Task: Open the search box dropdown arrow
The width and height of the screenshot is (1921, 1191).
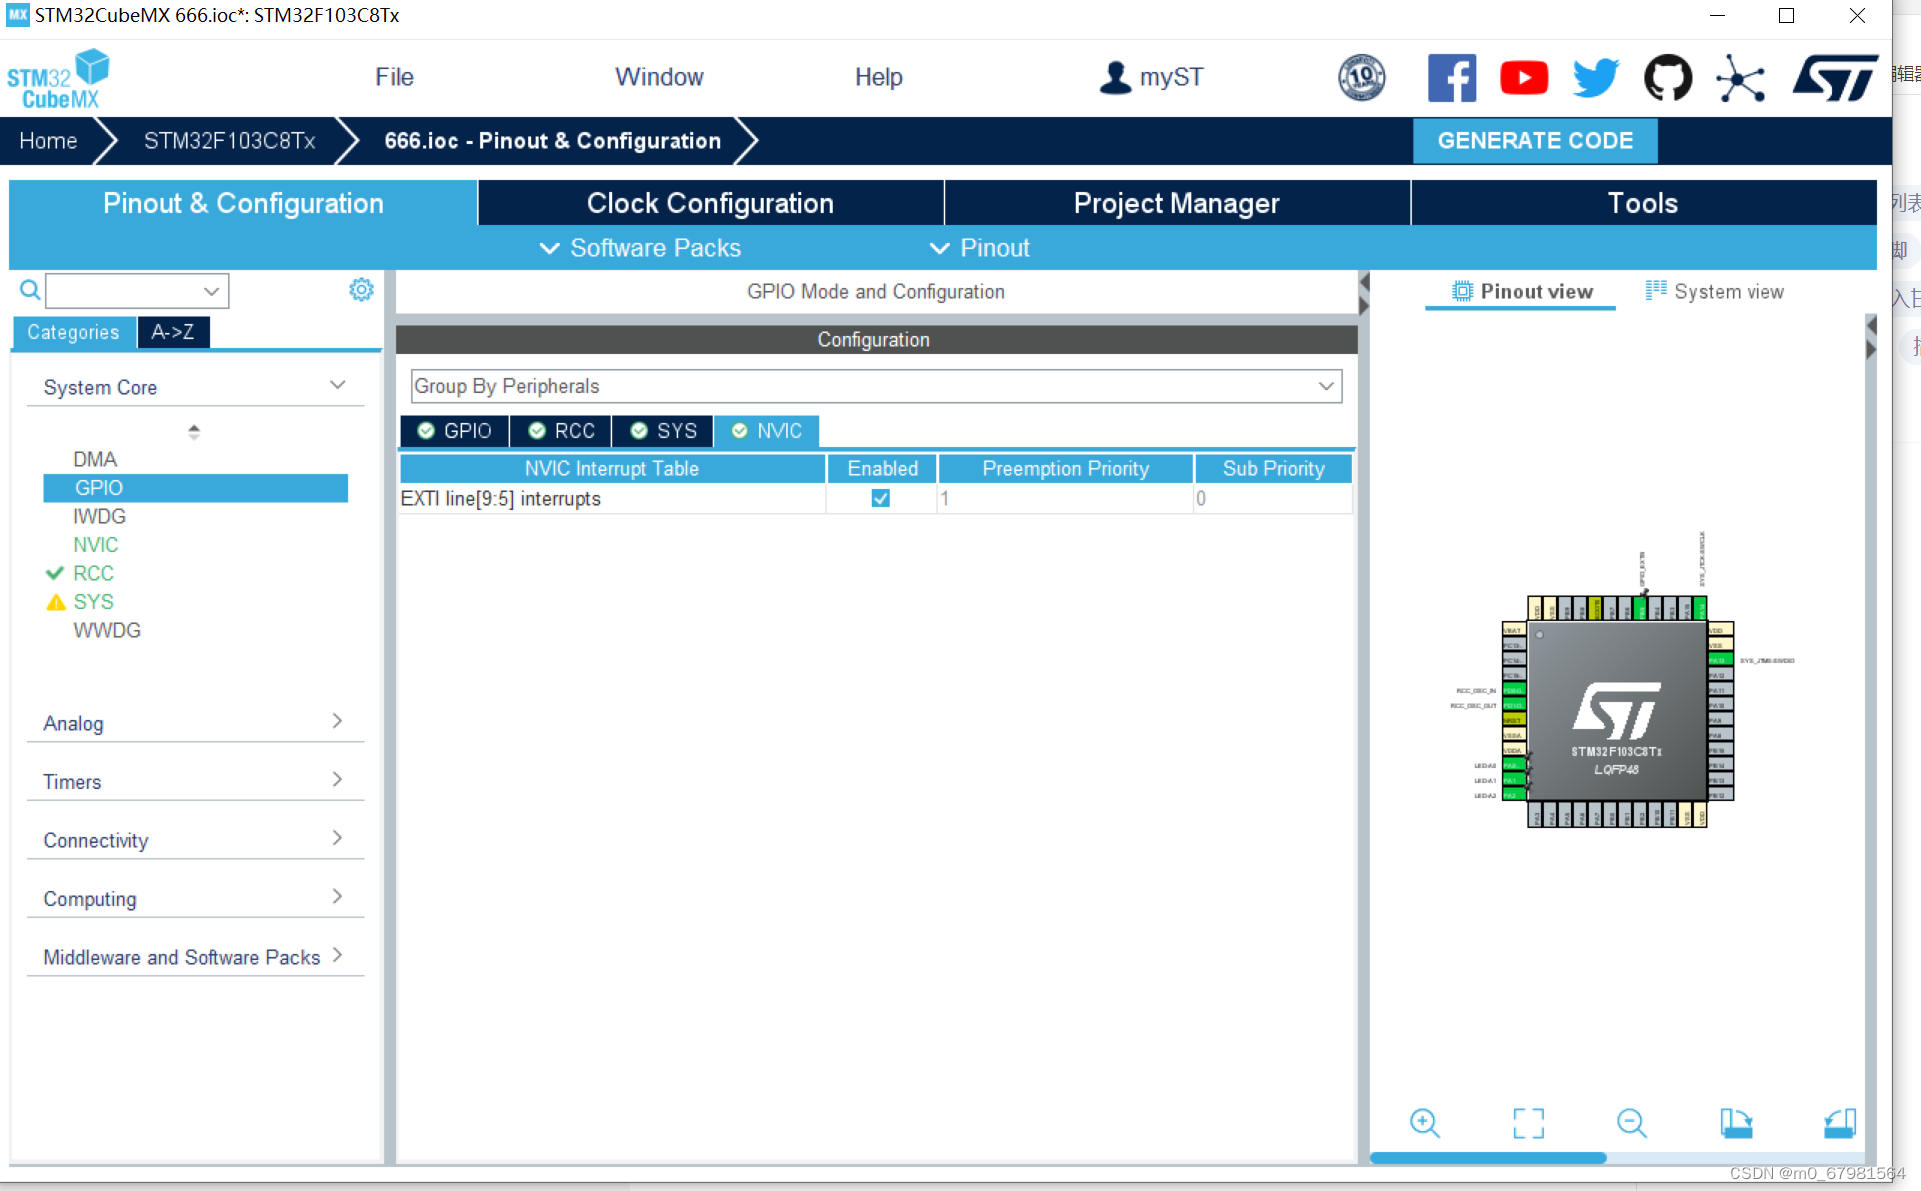Action: 211,291
